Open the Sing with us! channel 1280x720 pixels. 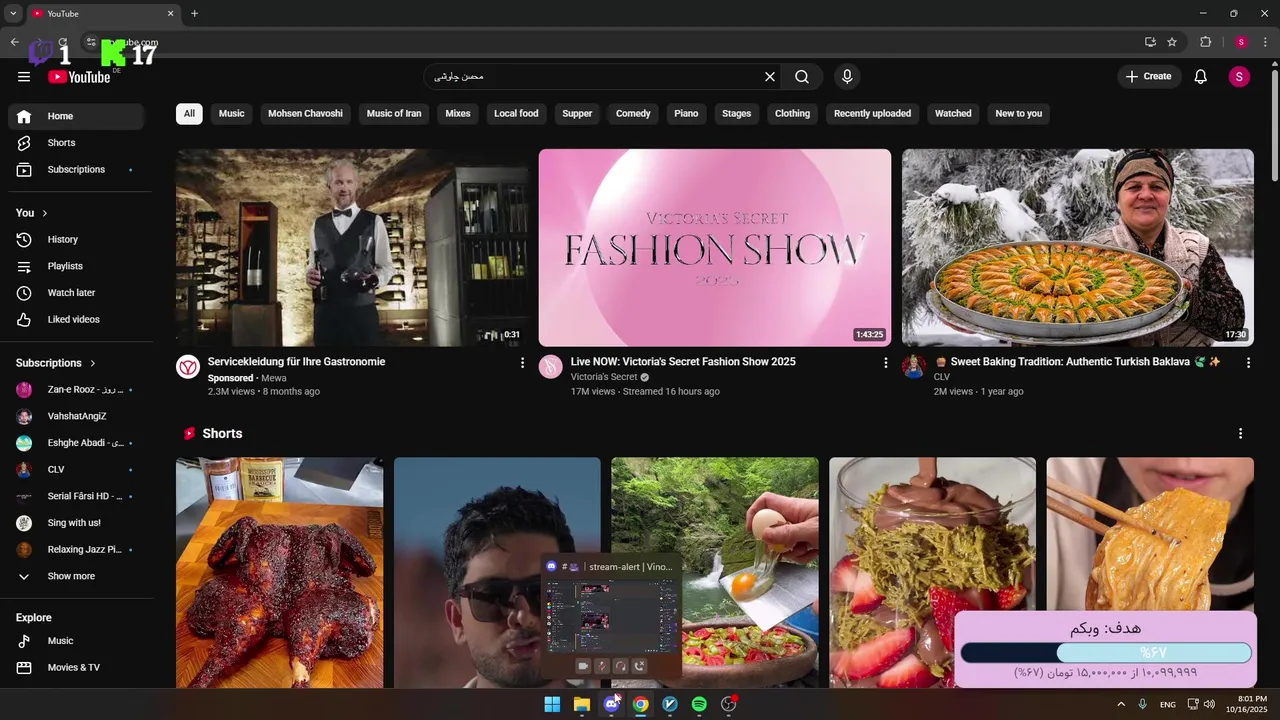click(77, 523)
